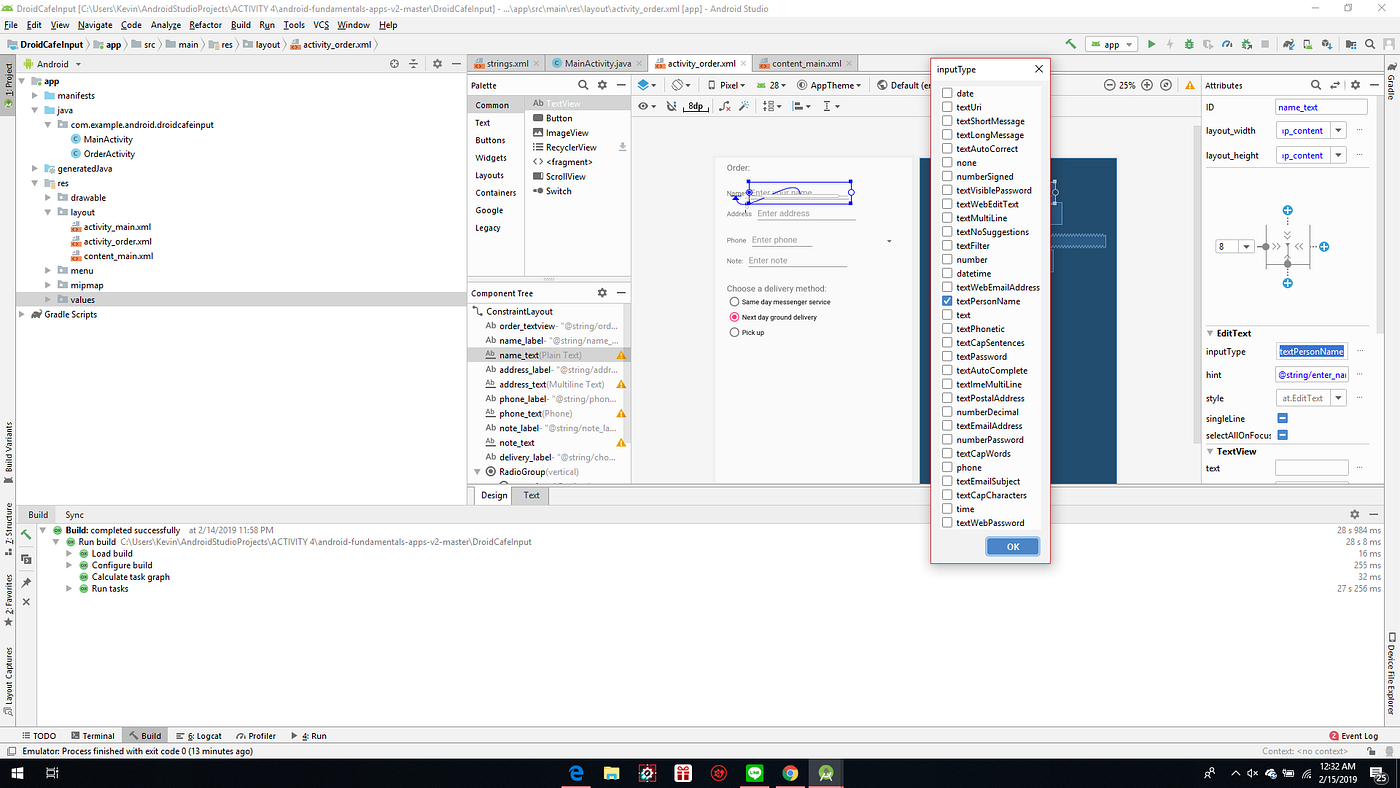Open the Logcat tool window icon
Screen dimensions: 1400x788
tap(198, 735)
